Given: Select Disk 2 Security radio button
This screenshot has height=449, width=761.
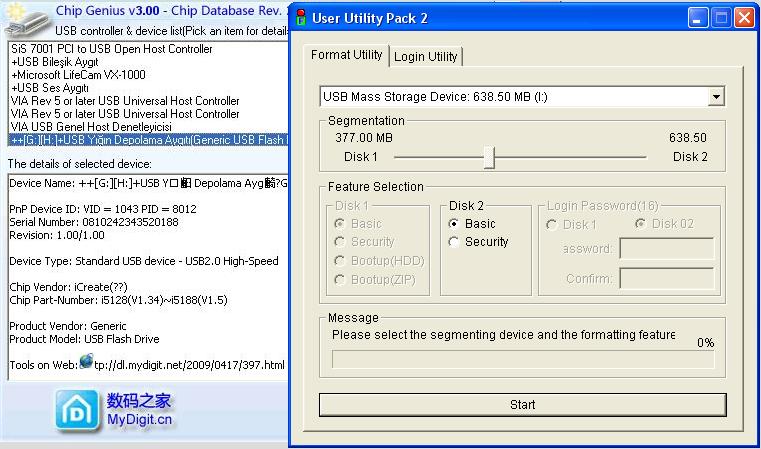Looking at the screenshot, I should 454,242.
